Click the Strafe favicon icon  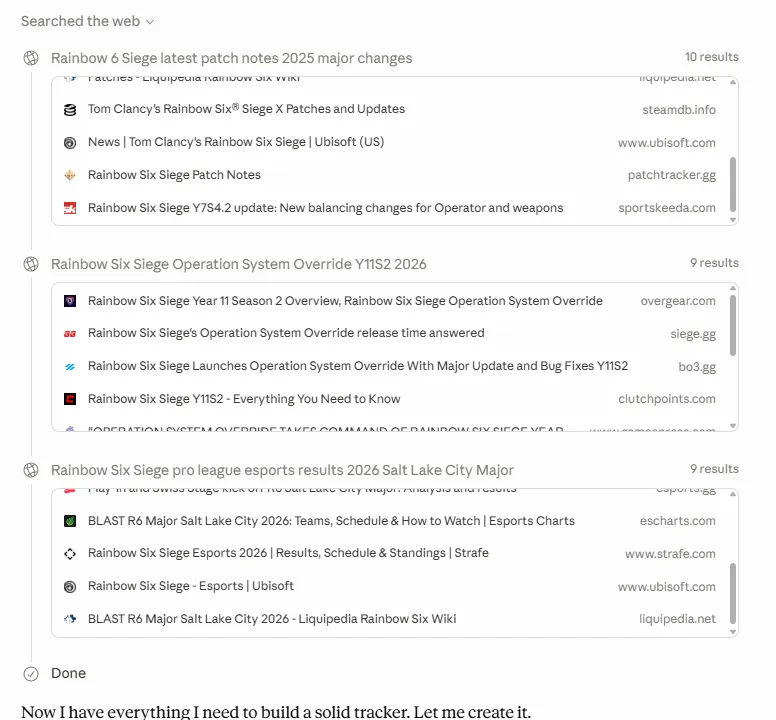click(70, 554)
